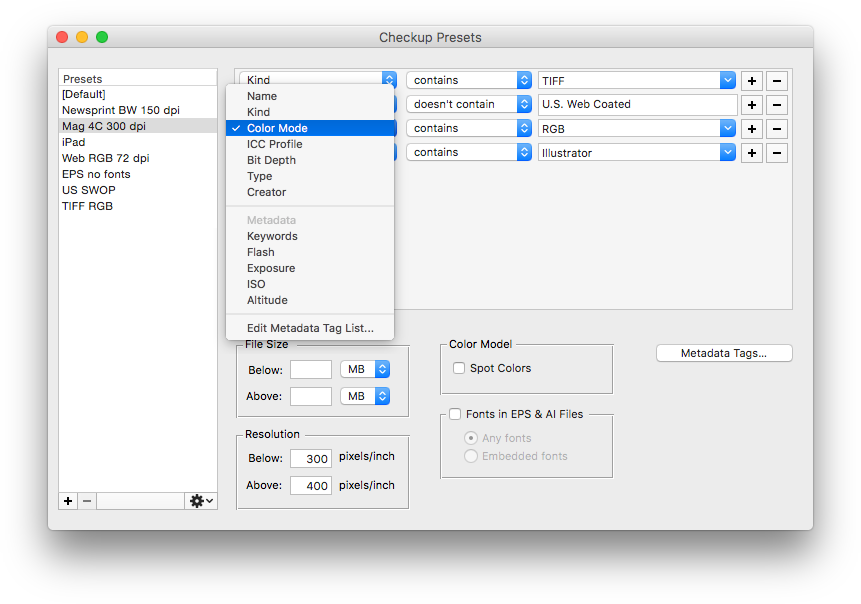This screenshot has height=604, width=861.
Task: Open the presets gear action menu
Action: coord(201,501)
